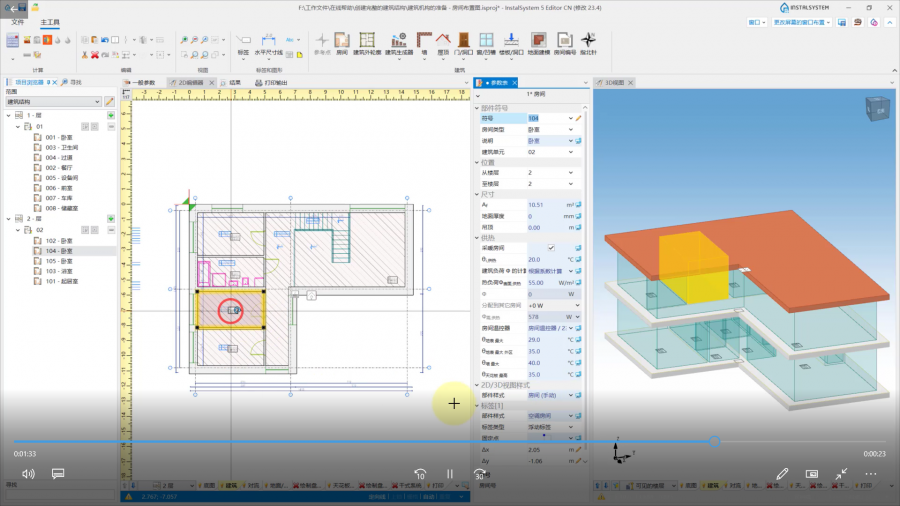Click the 指北针 compass icon
The height and width of the screenshot is (506, 900).
(x=589, y=42)
